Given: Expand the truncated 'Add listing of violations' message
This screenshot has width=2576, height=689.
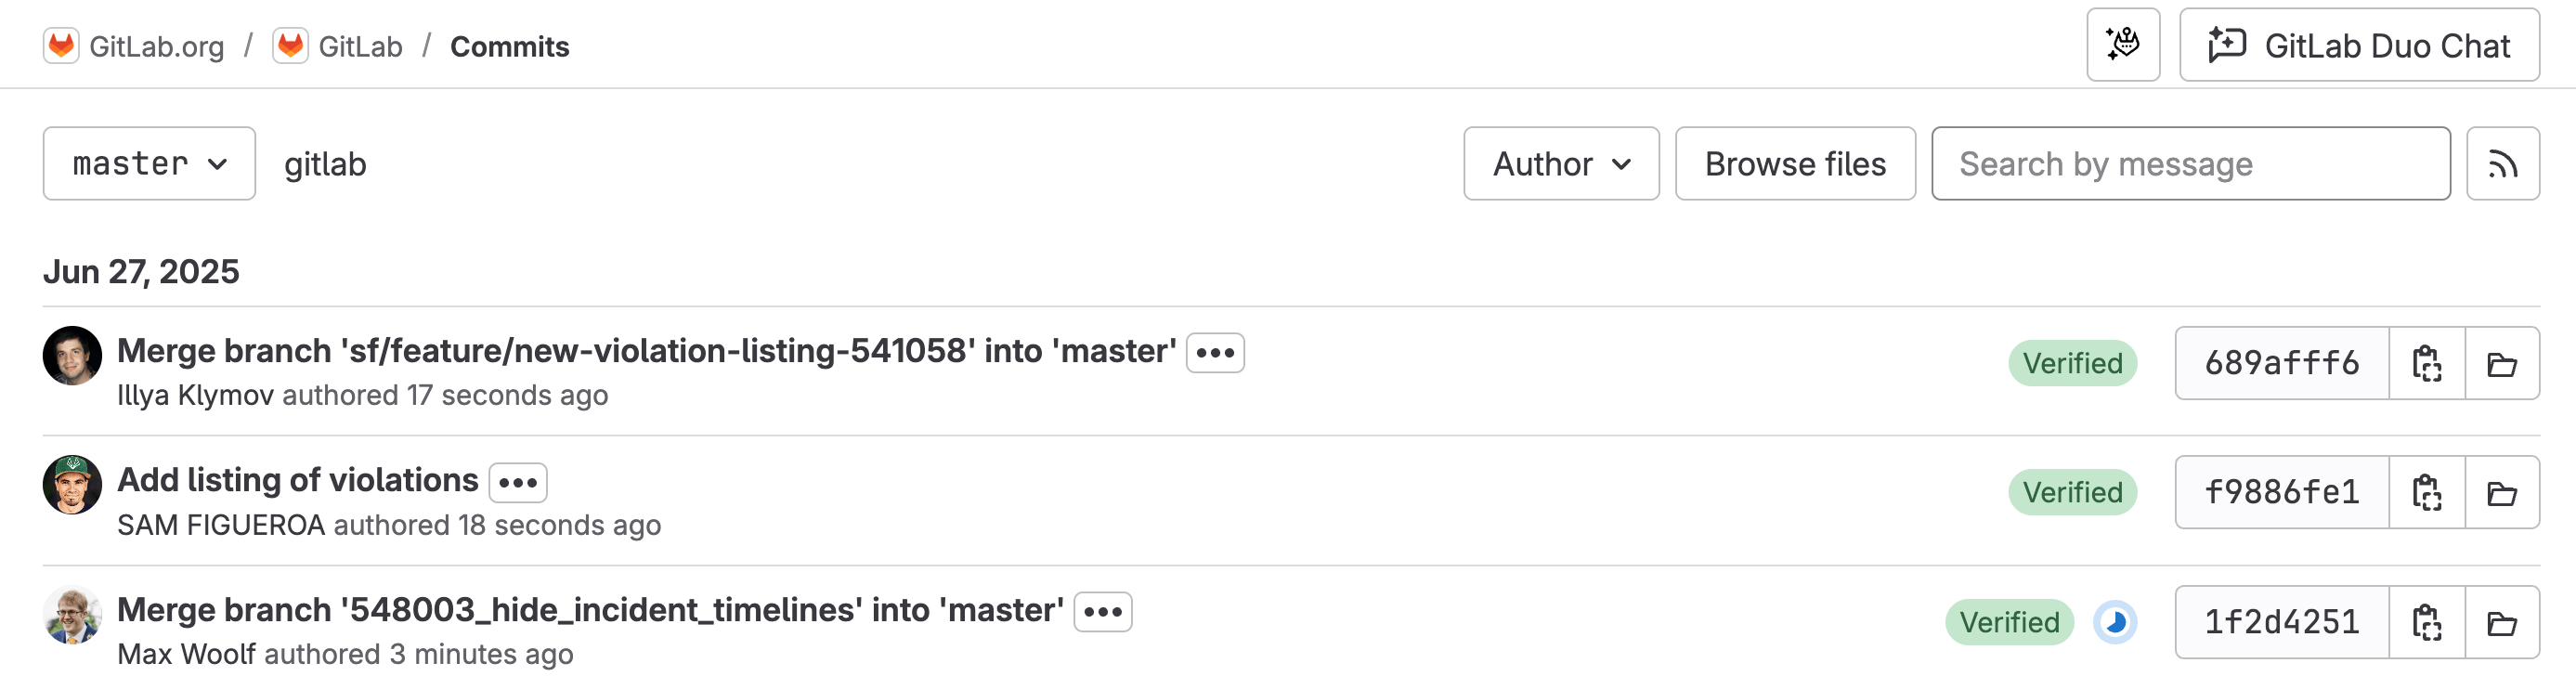Looking at the screenshot, I should pos(519,482).
